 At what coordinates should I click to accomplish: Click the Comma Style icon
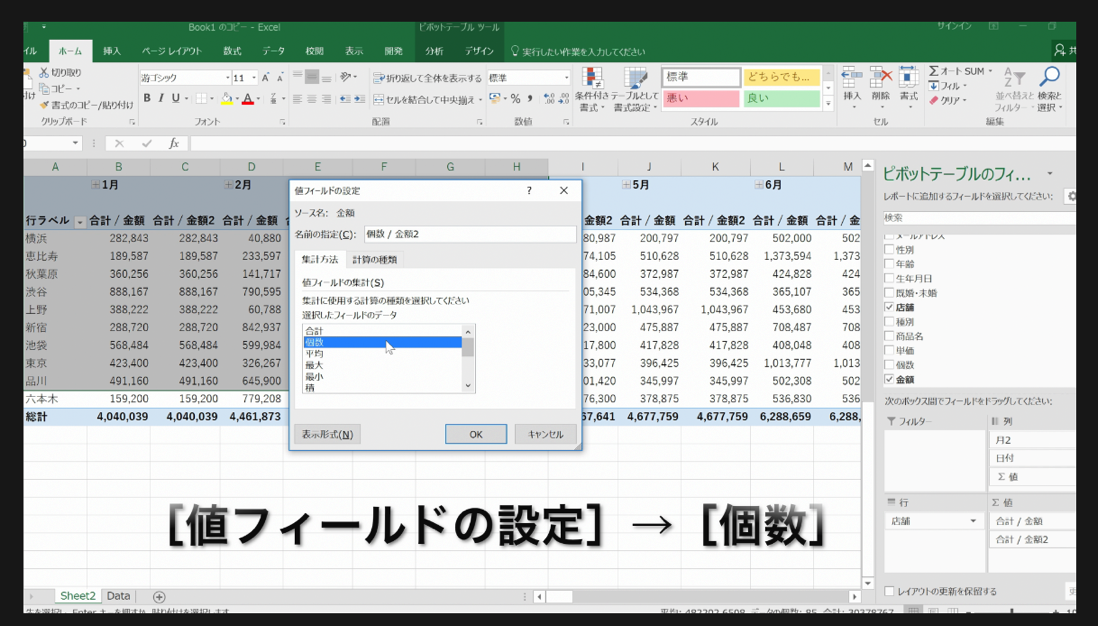point(530,99)
